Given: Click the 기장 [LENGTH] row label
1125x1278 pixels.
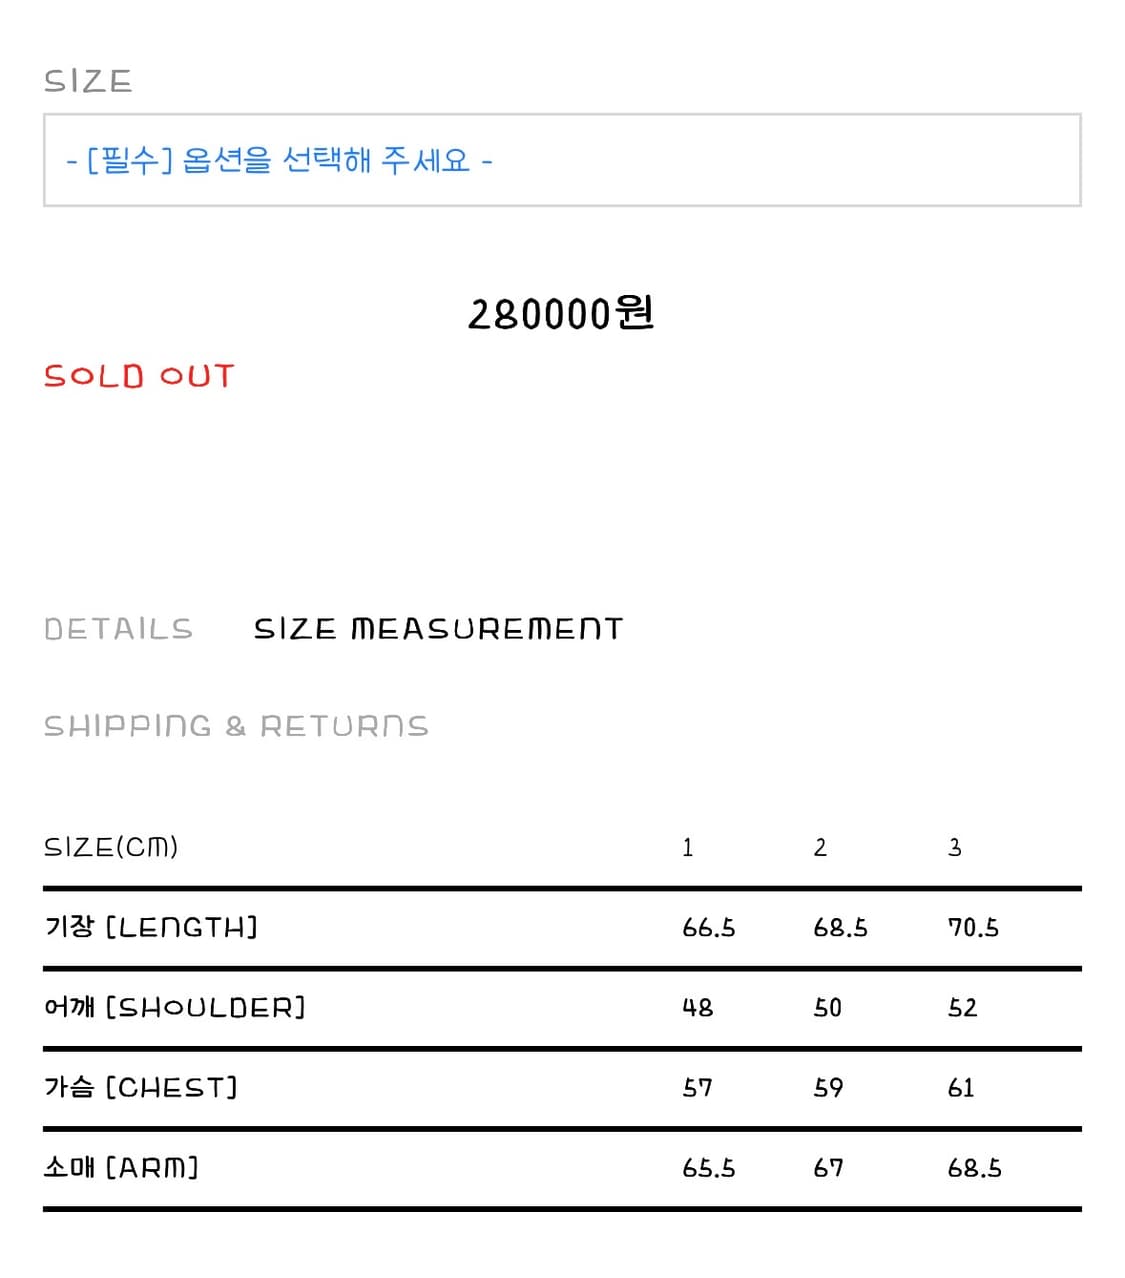Looking at the screenshot, I should point(151,927).
